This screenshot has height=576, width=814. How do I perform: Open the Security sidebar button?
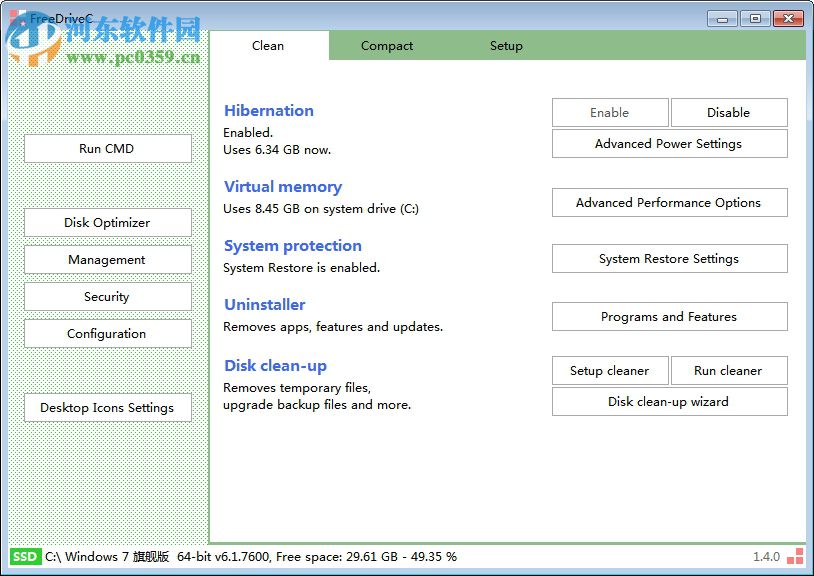(x=107, y=297)
